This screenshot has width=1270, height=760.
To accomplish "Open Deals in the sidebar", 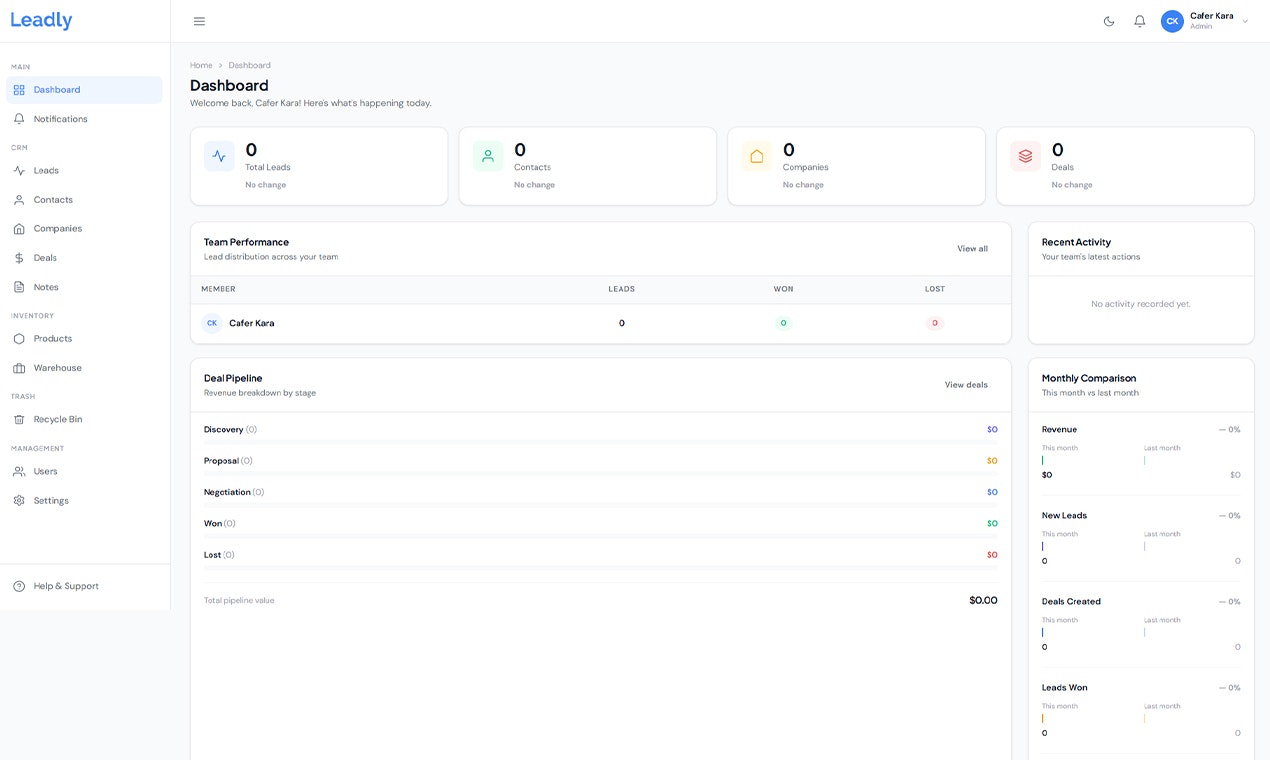I will 84,258.
